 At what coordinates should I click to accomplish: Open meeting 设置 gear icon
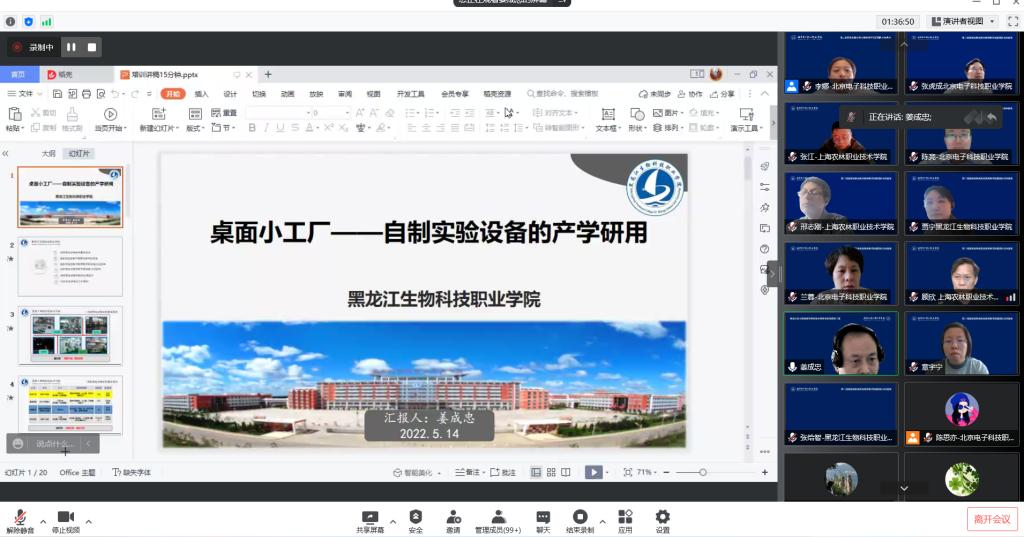(662, 518)
